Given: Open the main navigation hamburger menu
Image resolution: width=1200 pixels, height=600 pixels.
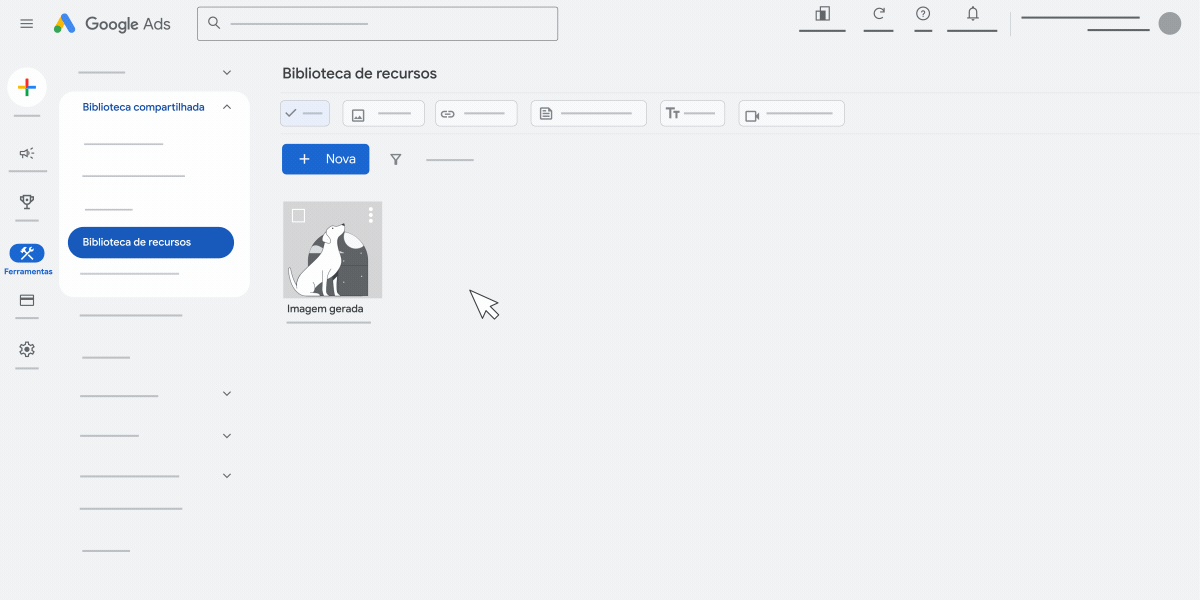Looking at the screenshot, I should 26,23.
